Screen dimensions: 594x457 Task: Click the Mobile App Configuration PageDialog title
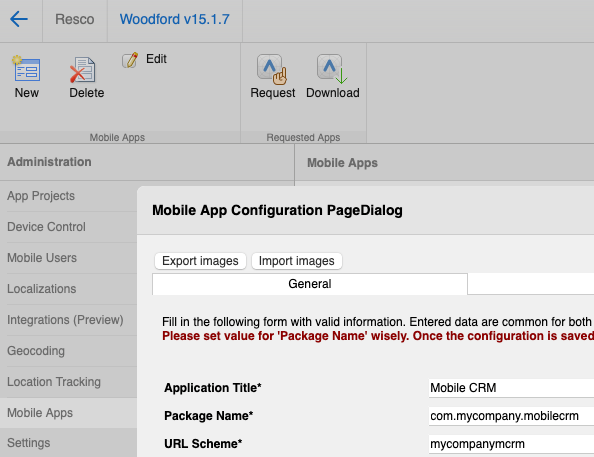[277, 210]
